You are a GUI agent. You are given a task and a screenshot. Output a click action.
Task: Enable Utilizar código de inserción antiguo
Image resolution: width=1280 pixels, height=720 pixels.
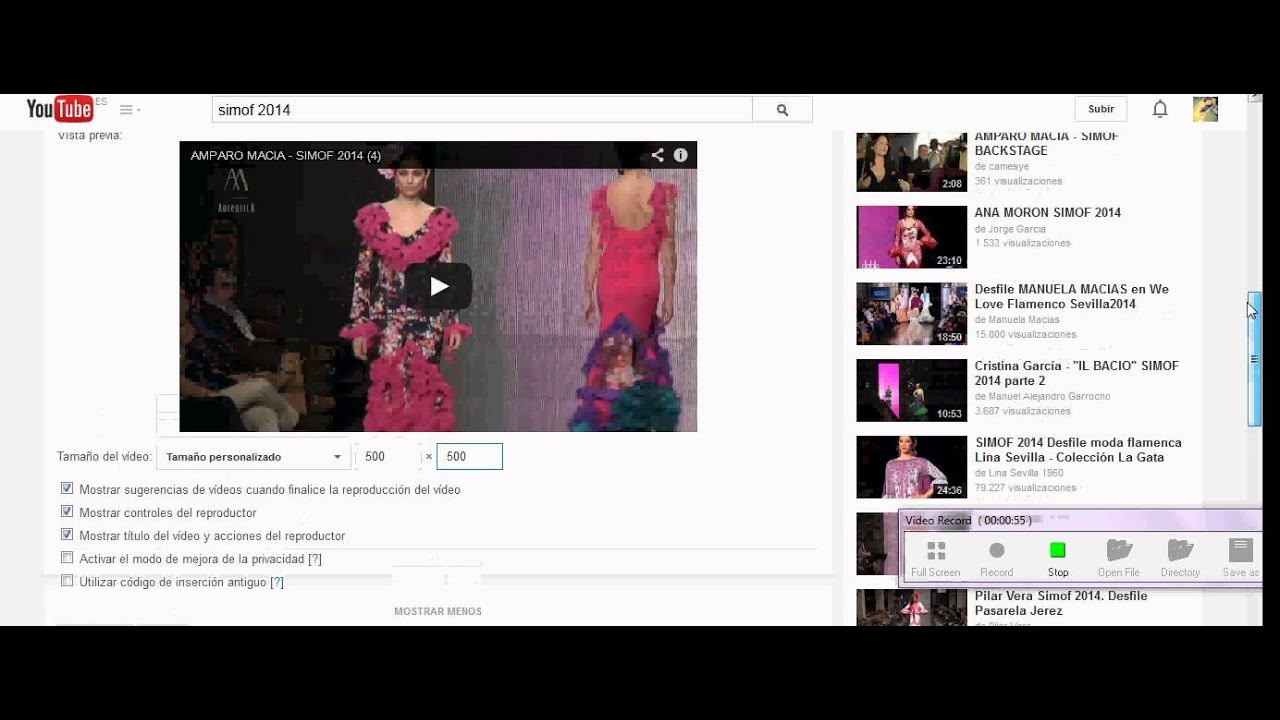[67, 581]
